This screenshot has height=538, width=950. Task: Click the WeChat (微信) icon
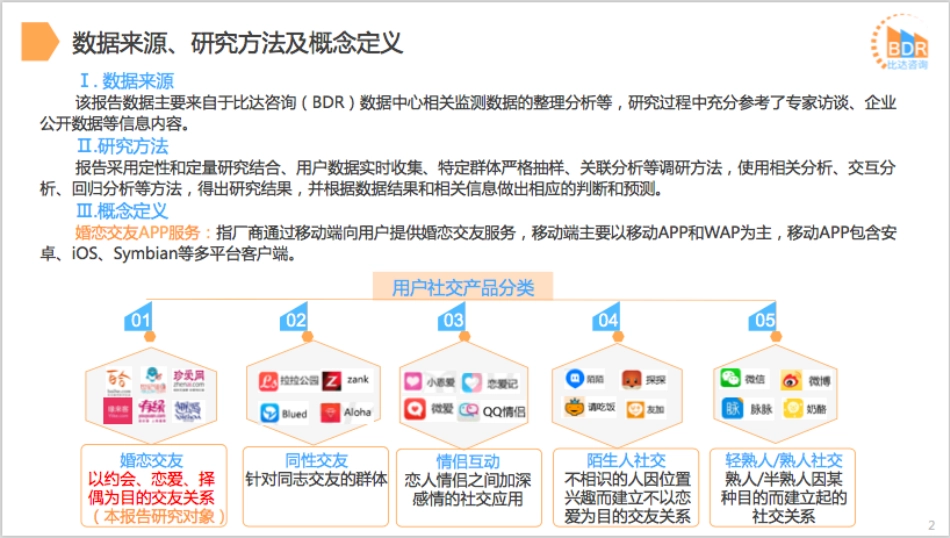click(730, 378)
